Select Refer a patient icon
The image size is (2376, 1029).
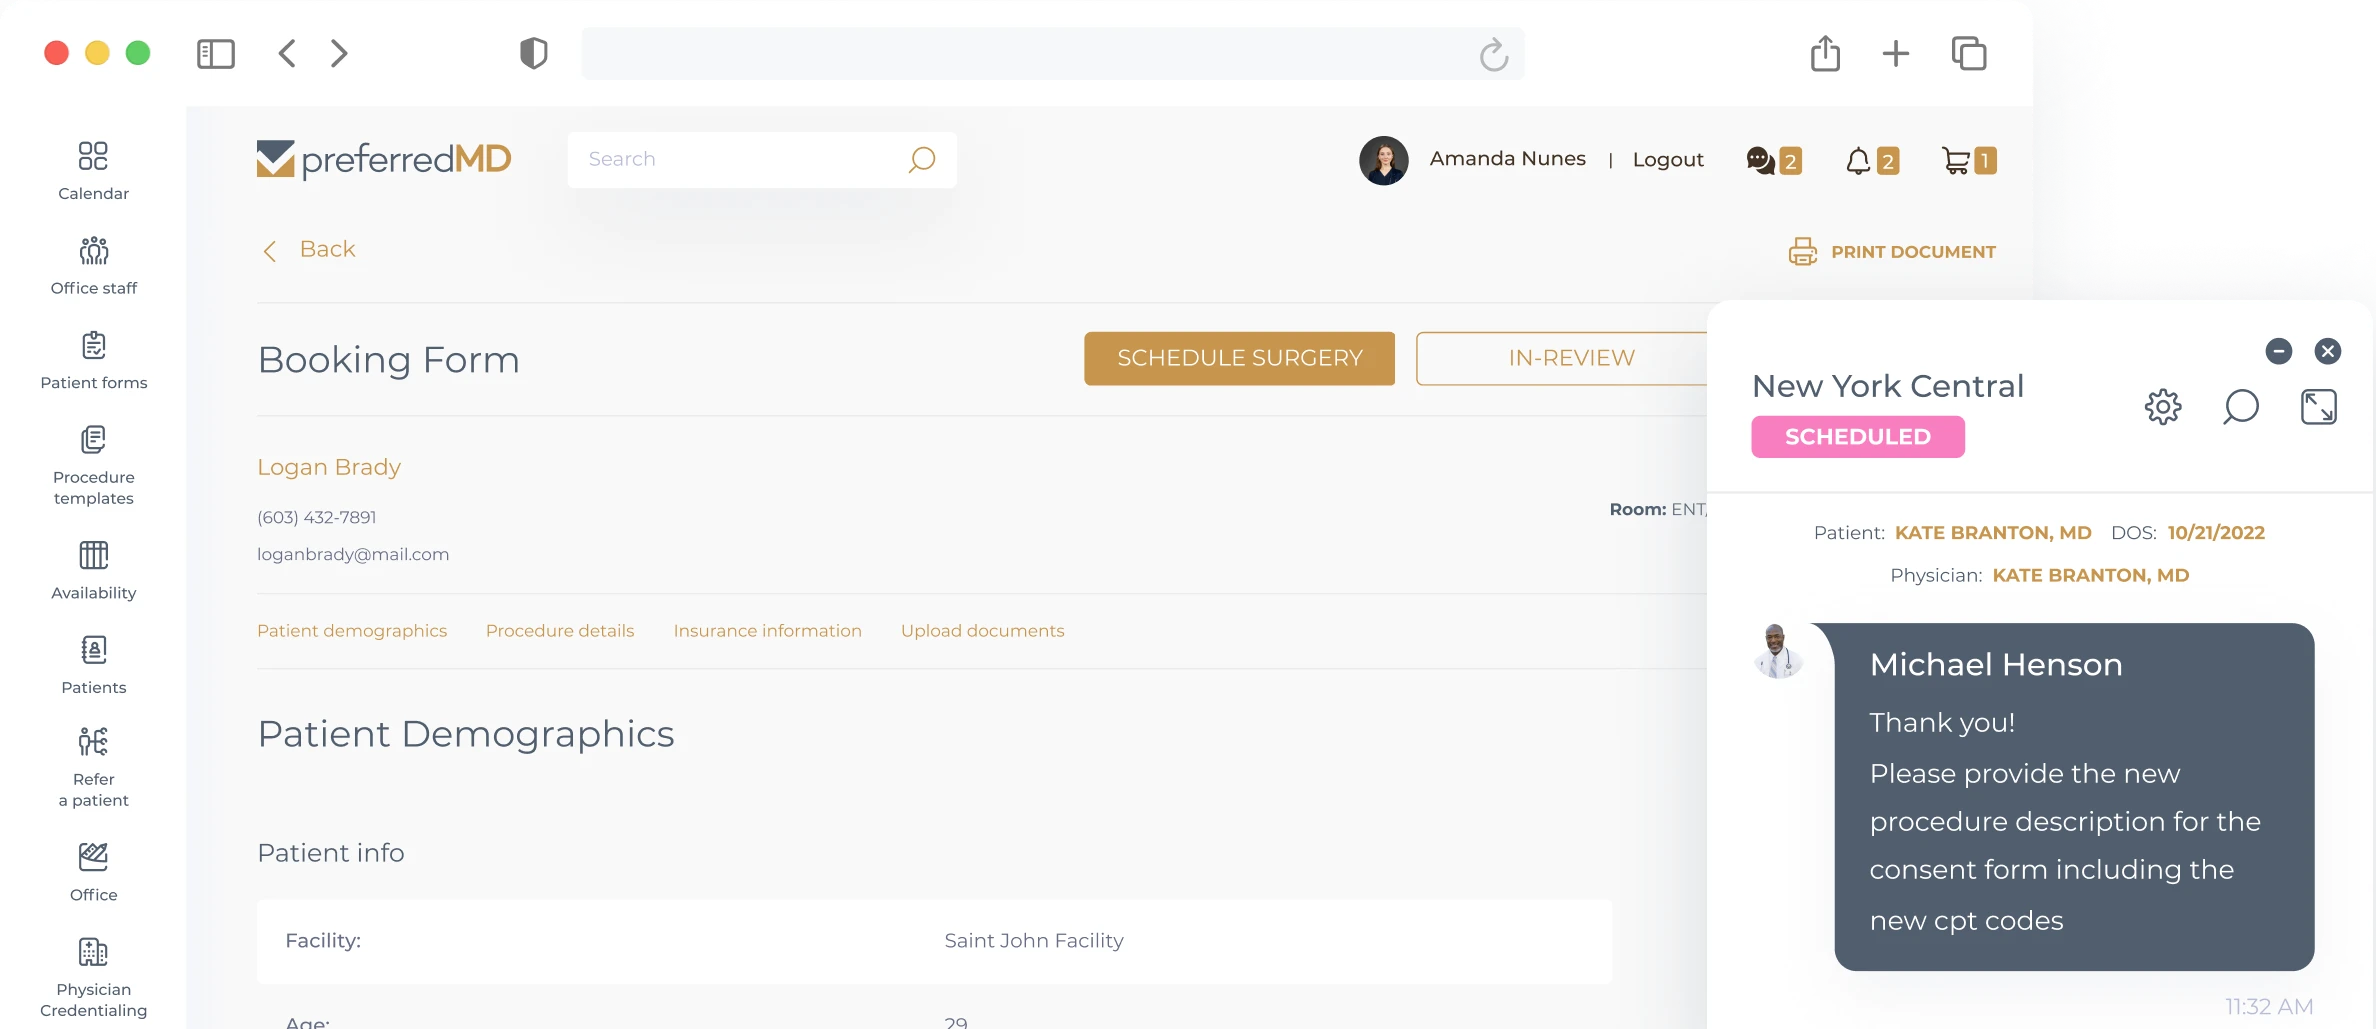tap(93, 742)
